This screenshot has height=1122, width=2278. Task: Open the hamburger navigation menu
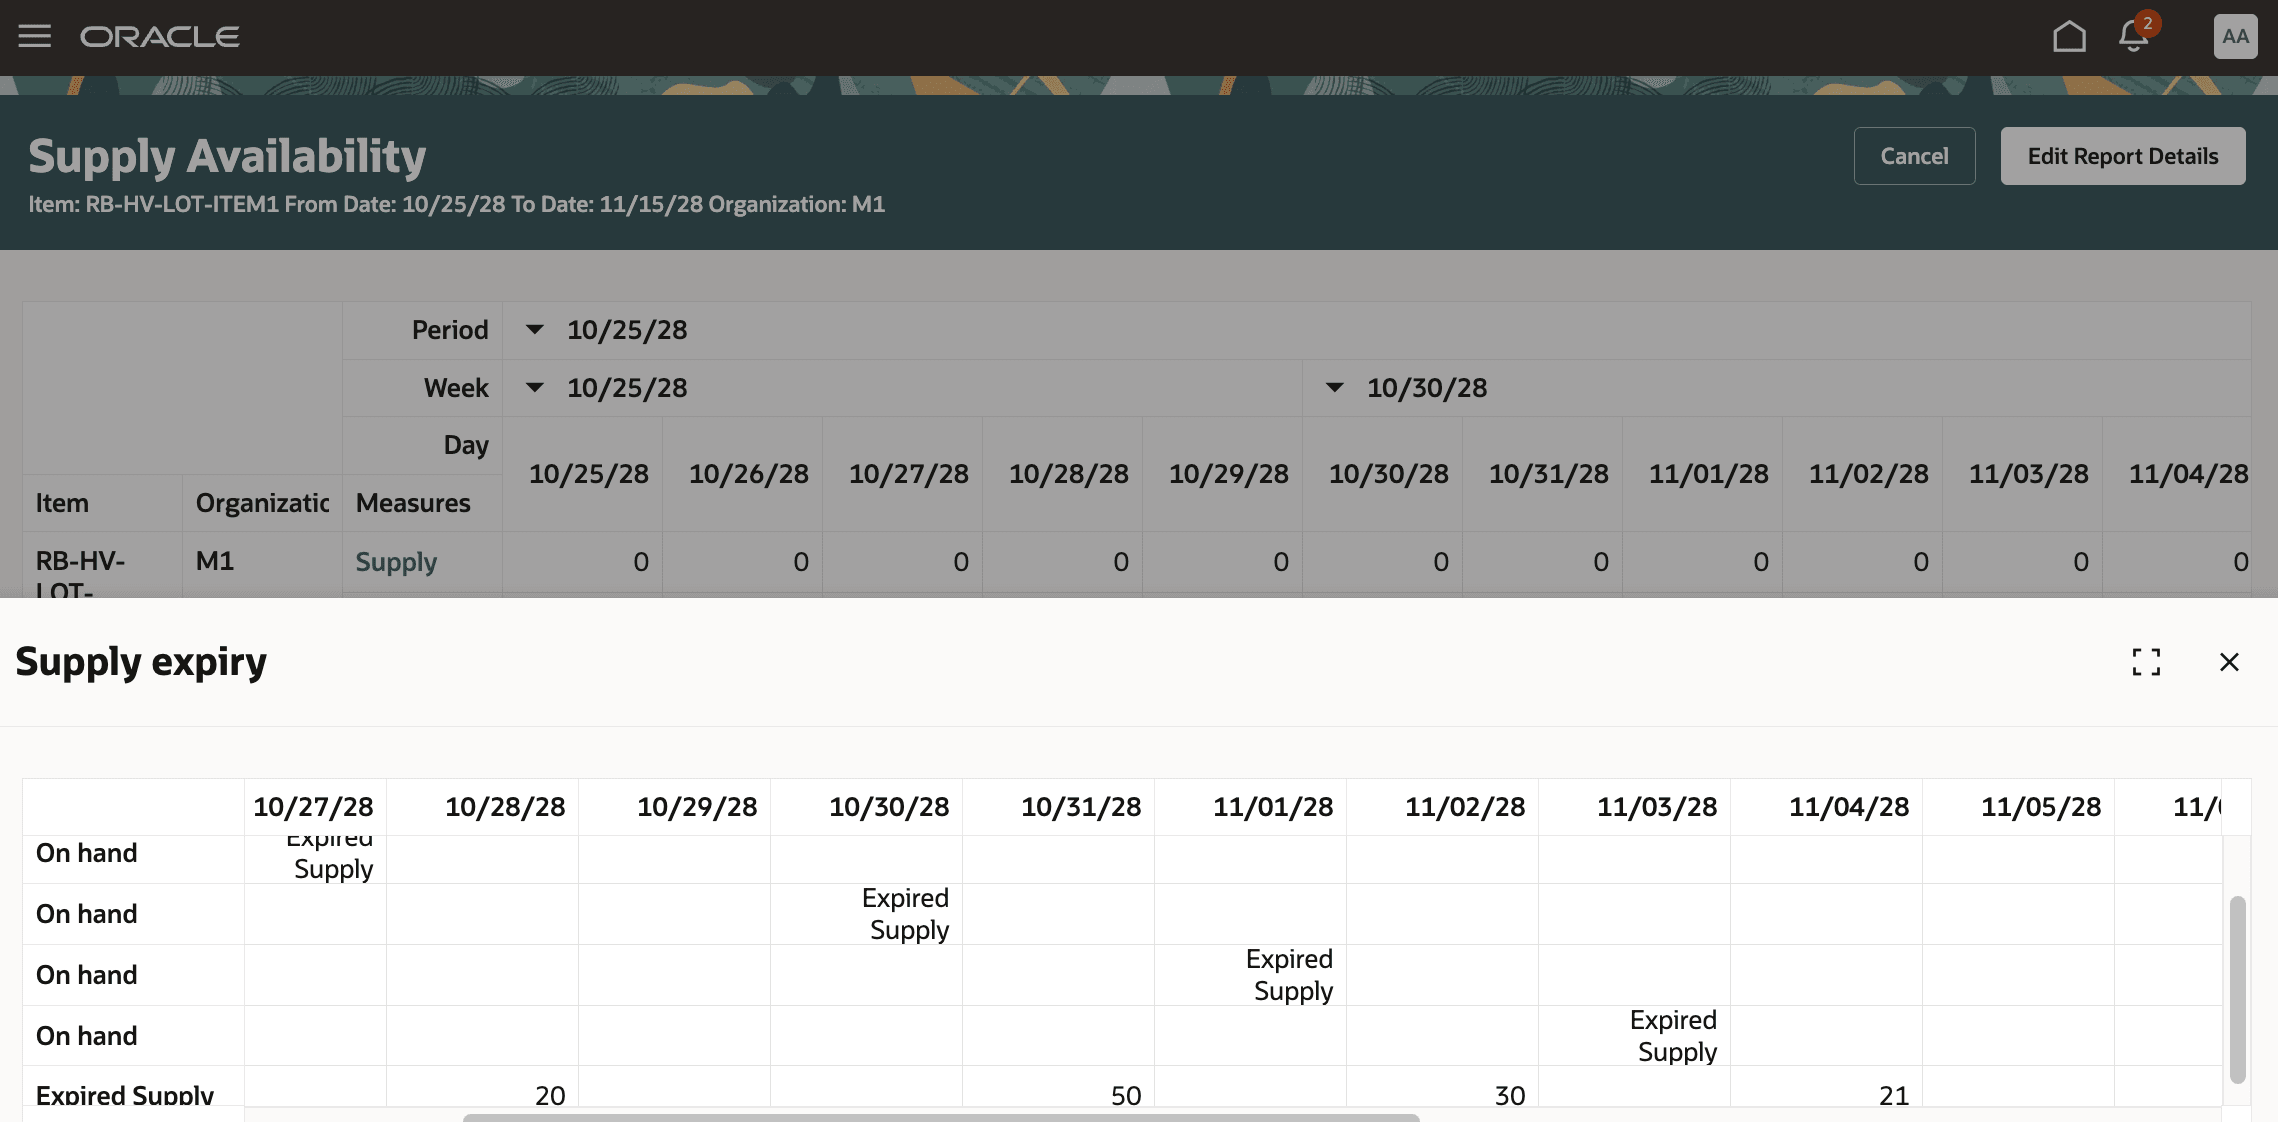[35, 37]
